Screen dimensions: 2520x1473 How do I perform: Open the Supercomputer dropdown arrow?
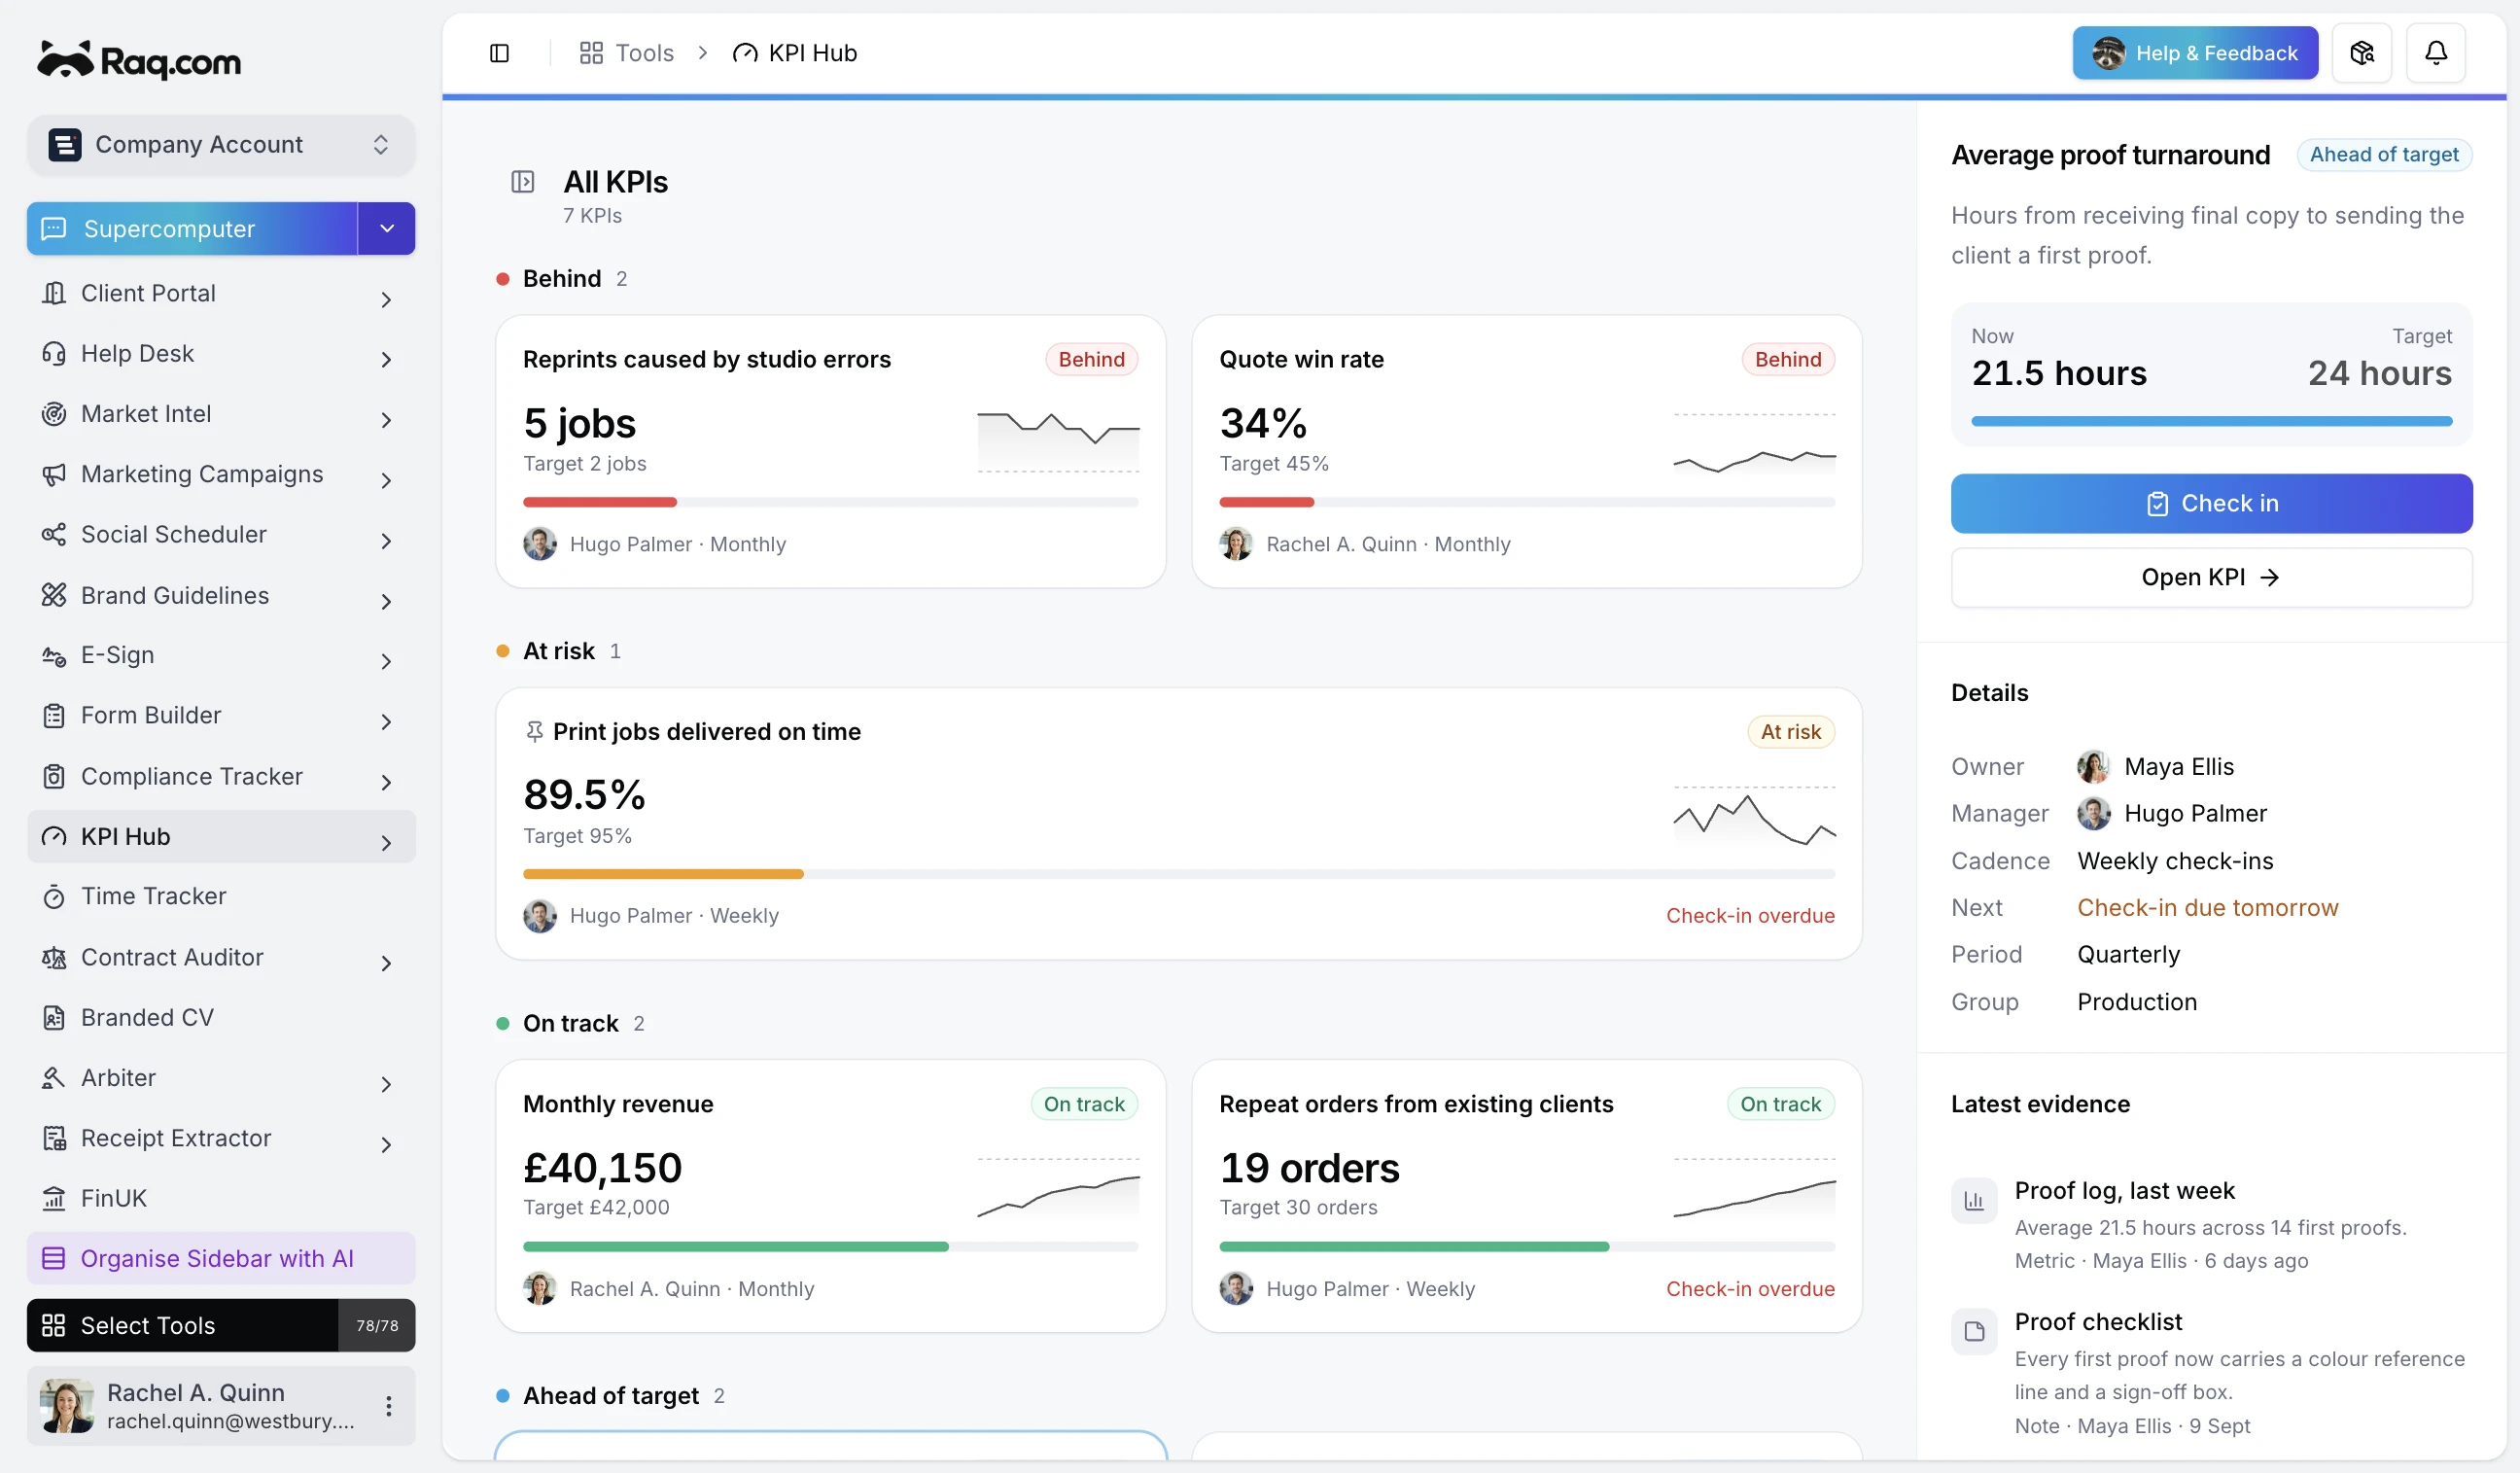[387, 229]
